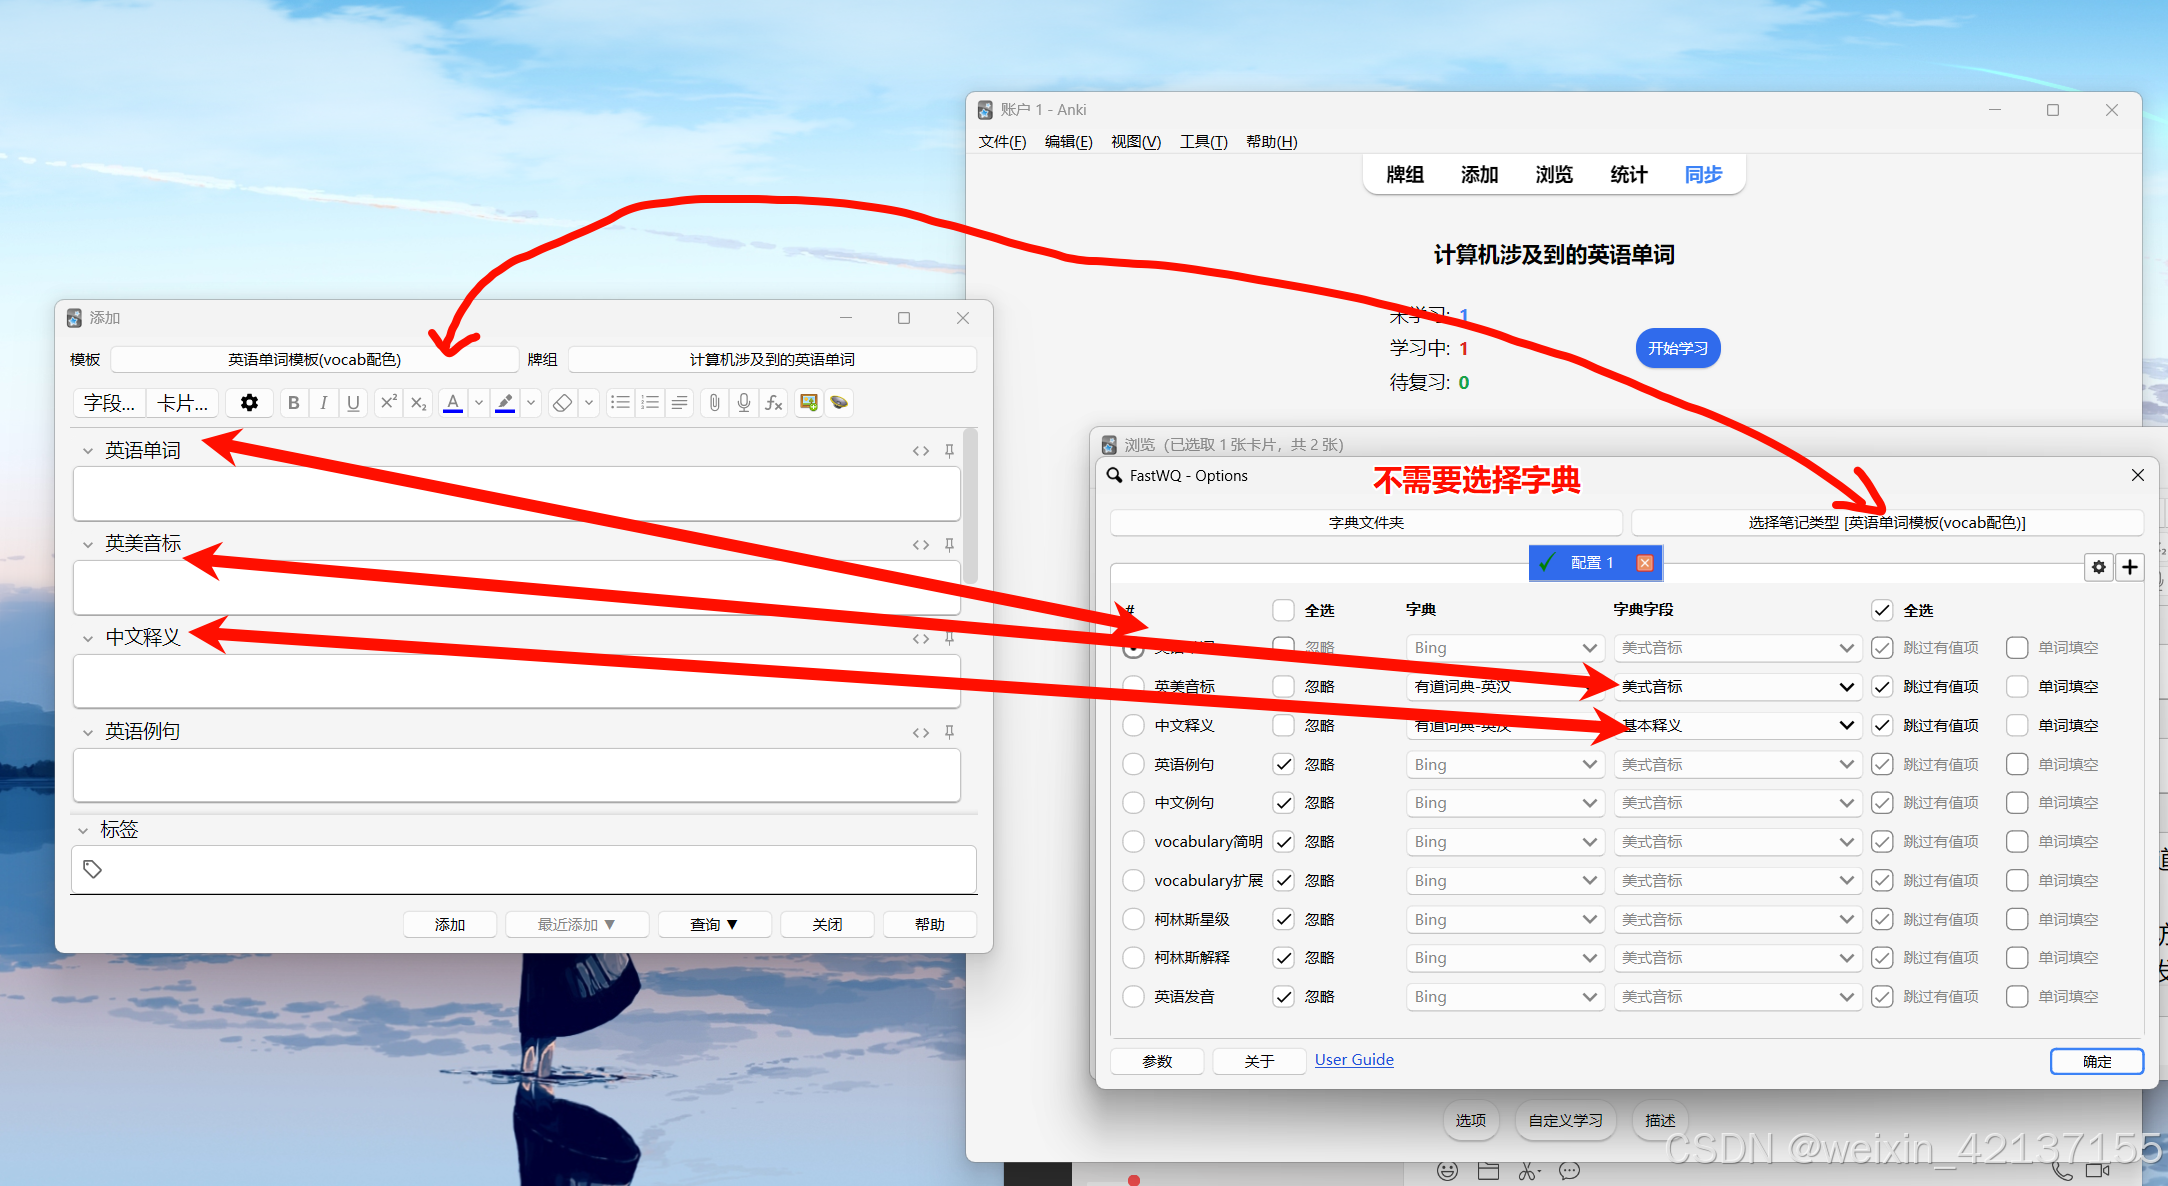Click the record audio microphone icon
Image resolution: width=2168 pixels, height=1186 pixels.
[744, 403]
